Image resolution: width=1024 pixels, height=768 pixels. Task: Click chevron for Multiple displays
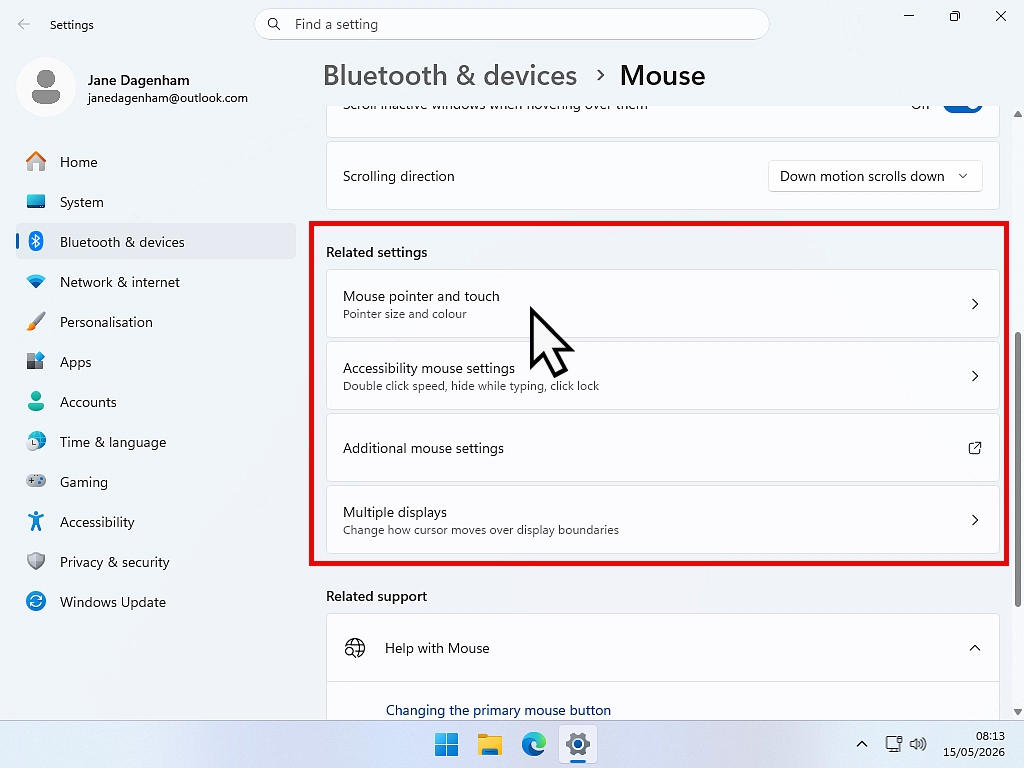[974, 520]
